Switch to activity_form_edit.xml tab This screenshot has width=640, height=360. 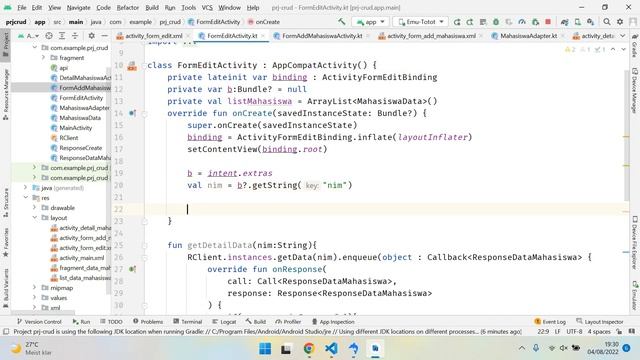pyautogui.click(x=153, y=36)
